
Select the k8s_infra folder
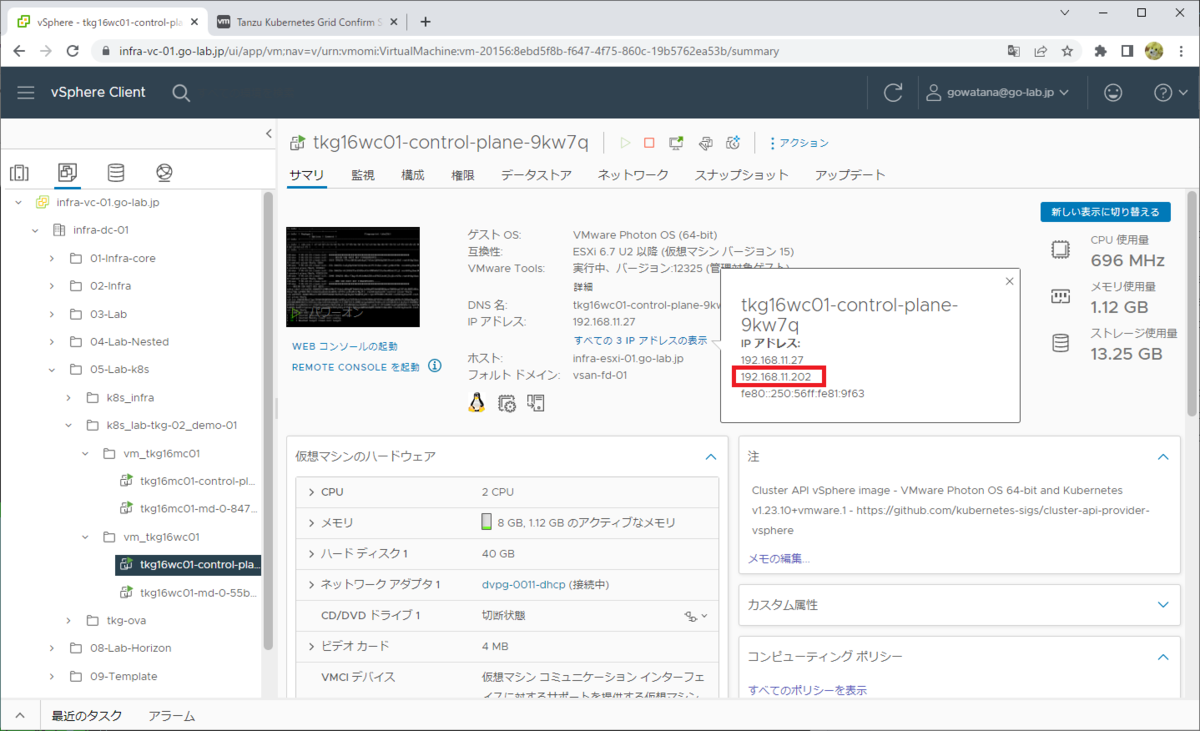(130, 397)
